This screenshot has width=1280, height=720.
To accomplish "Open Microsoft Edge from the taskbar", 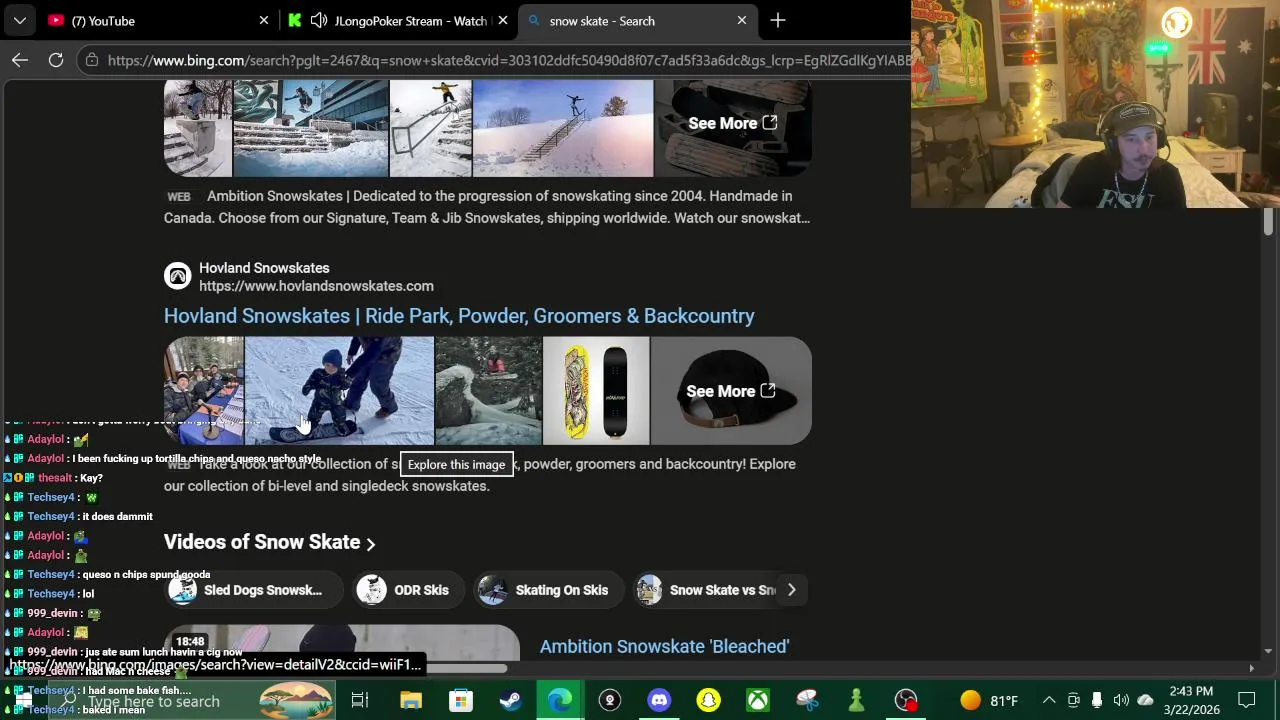I will click(560, 700).
